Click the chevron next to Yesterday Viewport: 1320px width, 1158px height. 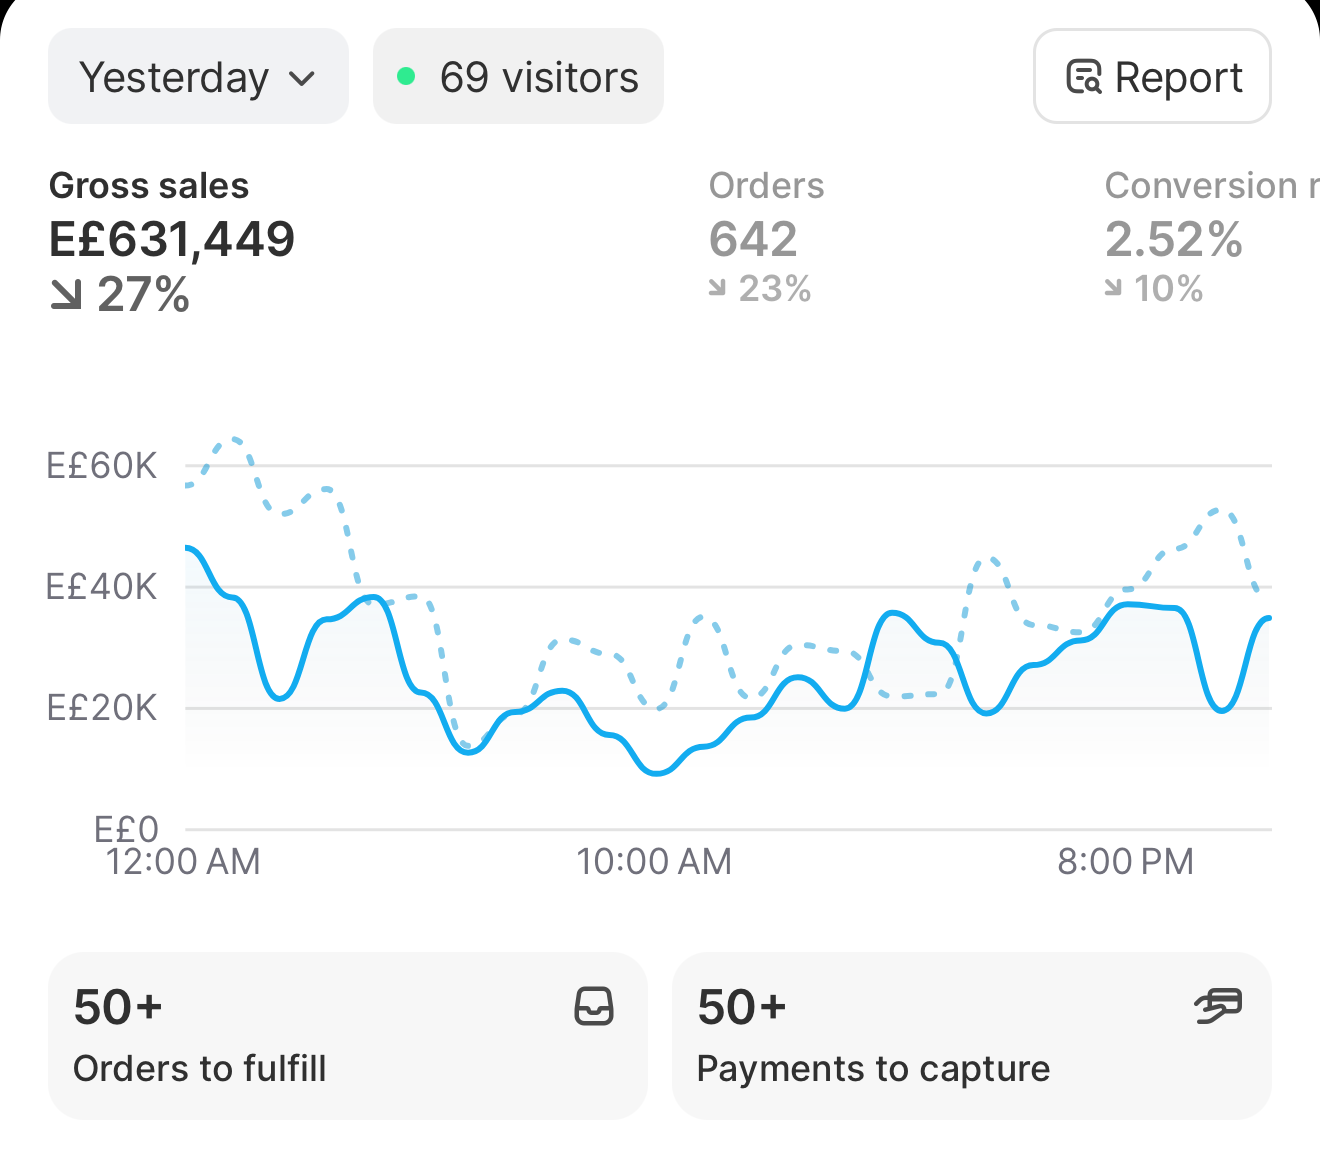click(302, 79)
